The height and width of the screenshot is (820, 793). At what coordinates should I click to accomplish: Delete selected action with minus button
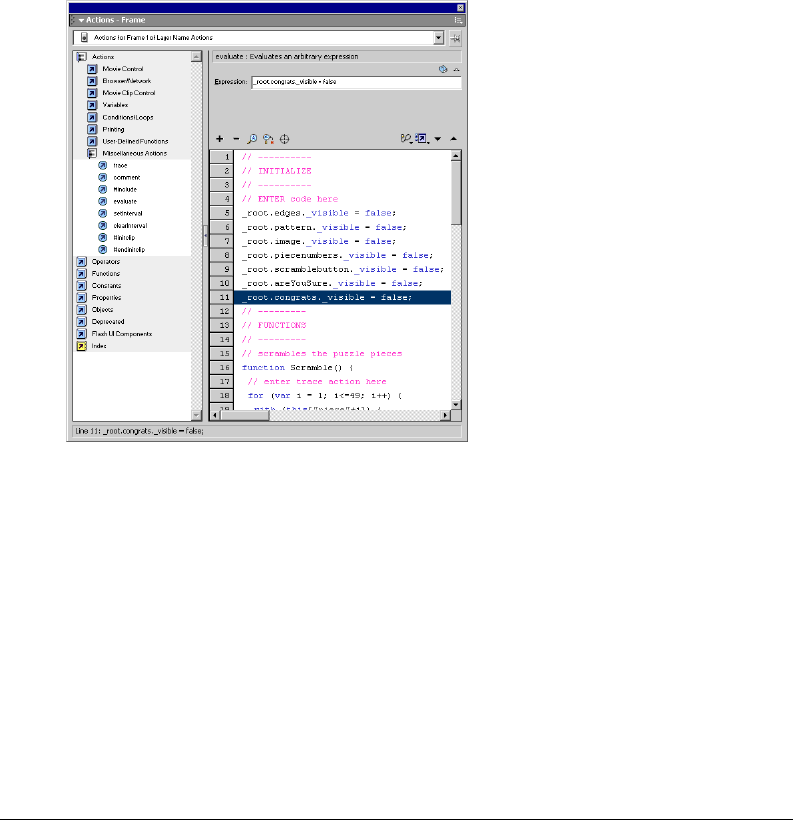[236, 139]
